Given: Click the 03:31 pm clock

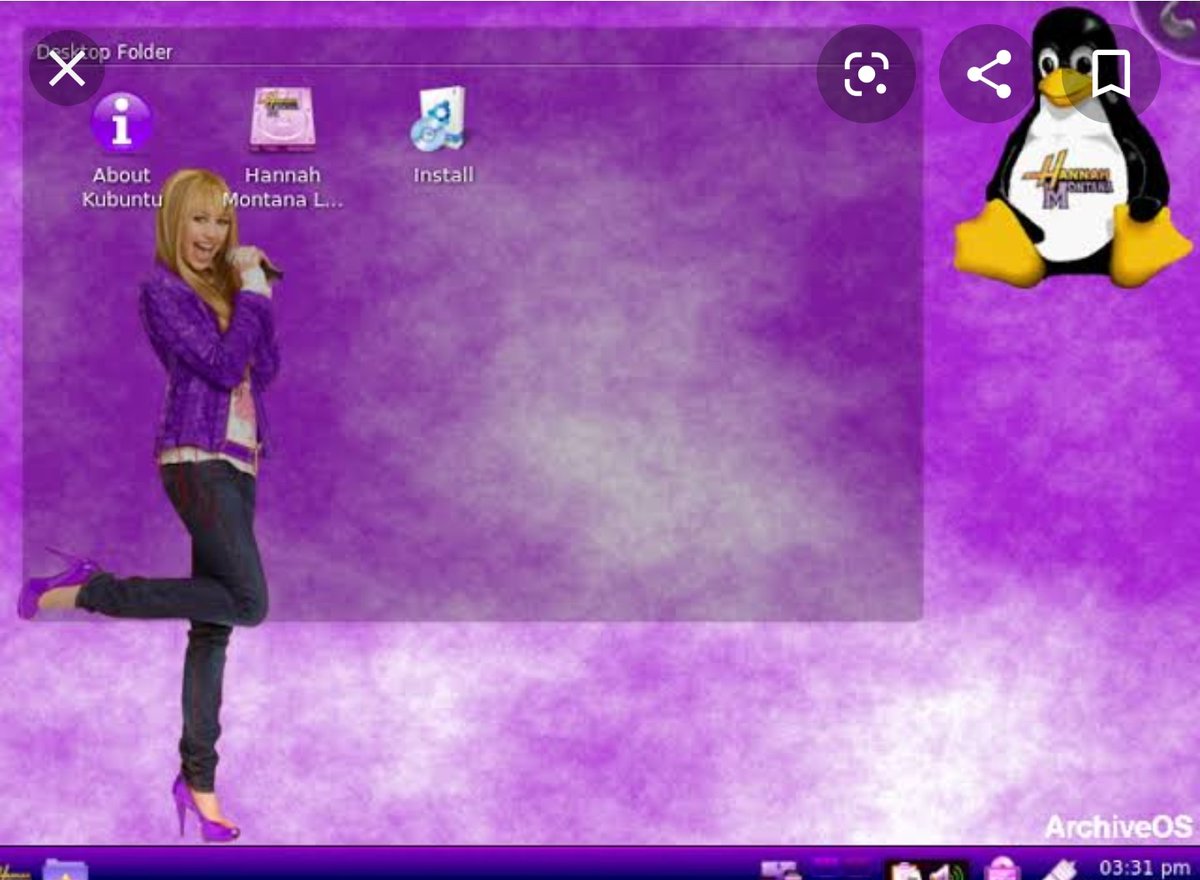Looking at the screenshot, I should (x=1145, y=867).
